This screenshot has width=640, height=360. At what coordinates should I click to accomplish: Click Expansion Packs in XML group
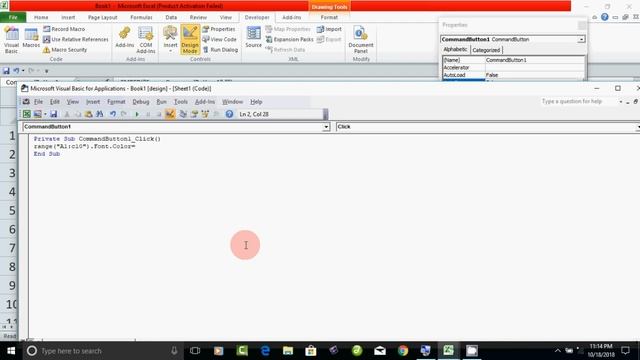coord(289,39)
